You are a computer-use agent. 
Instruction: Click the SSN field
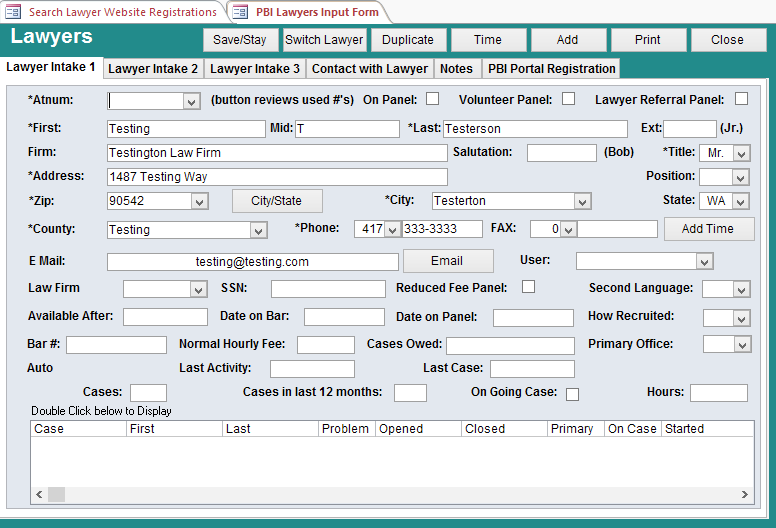(x=328, y=289)
